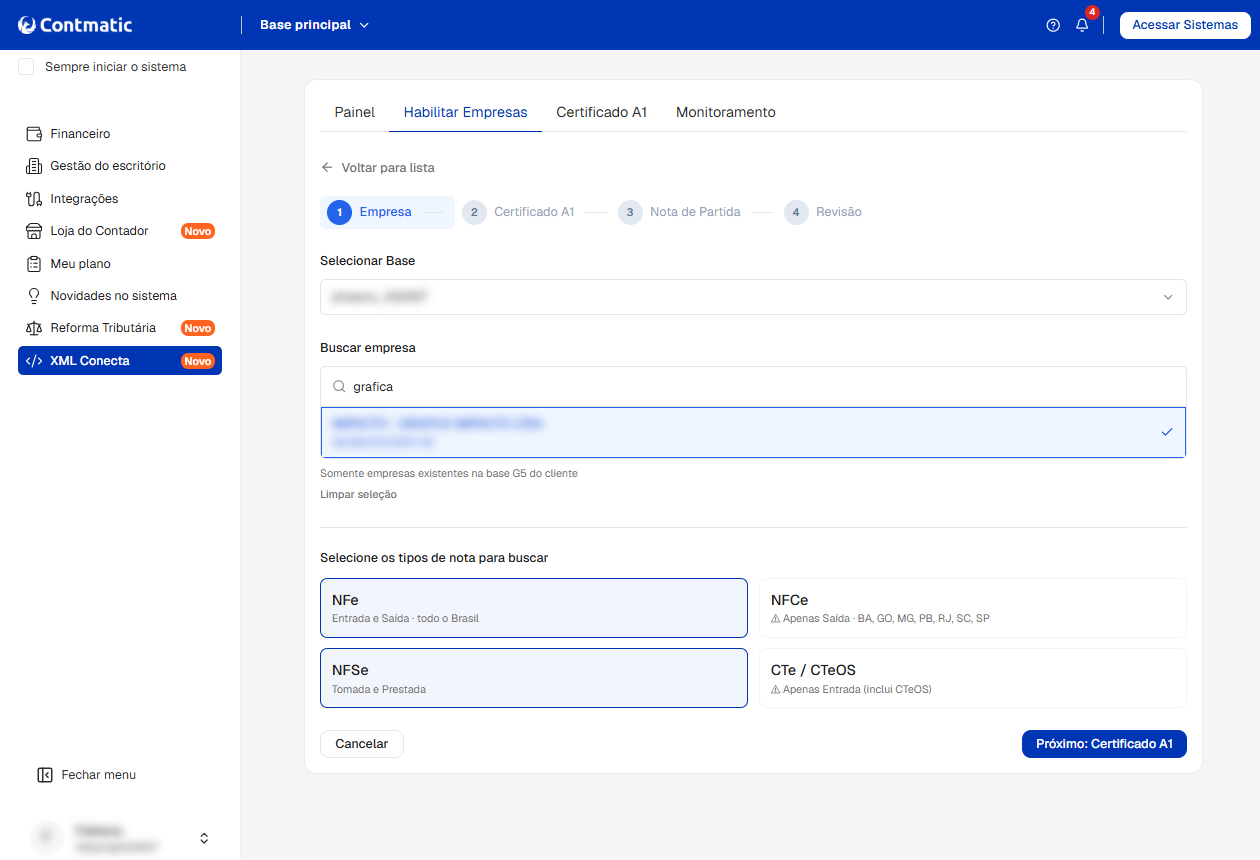Click Limpar seleção link

(x=358, y=495)
